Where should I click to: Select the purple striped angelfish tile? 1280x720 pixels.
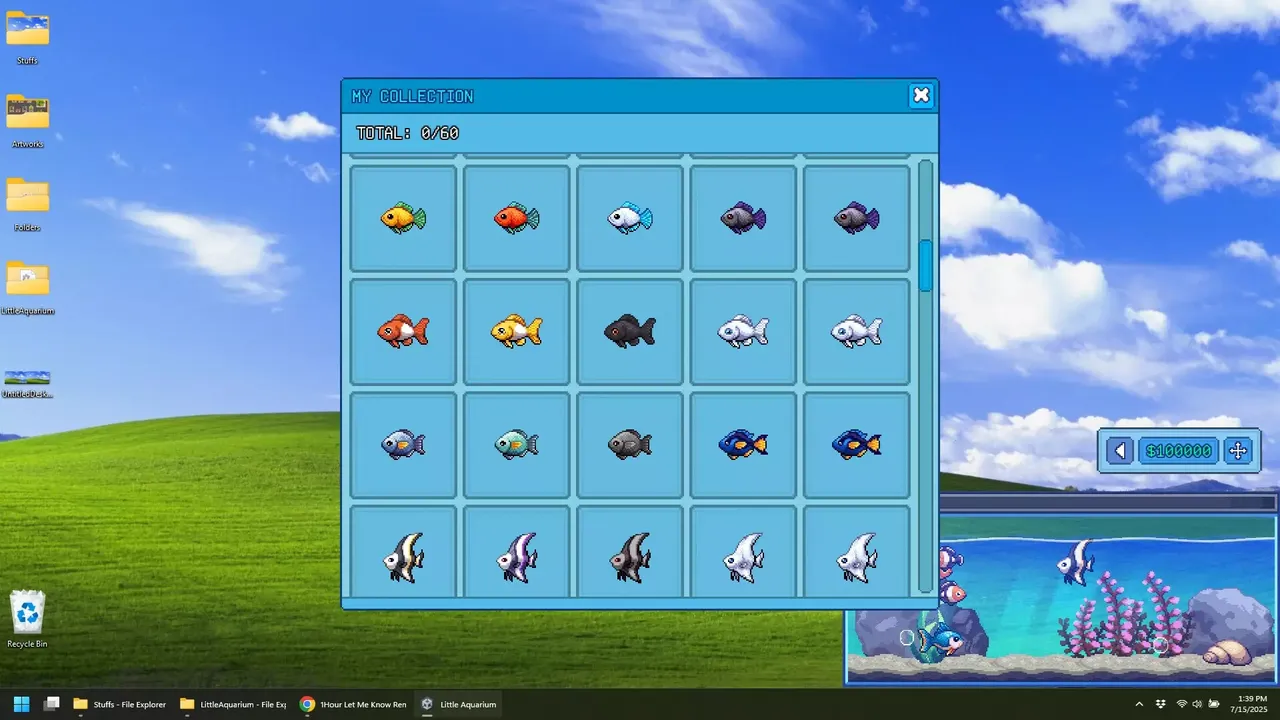pos(517,552)
